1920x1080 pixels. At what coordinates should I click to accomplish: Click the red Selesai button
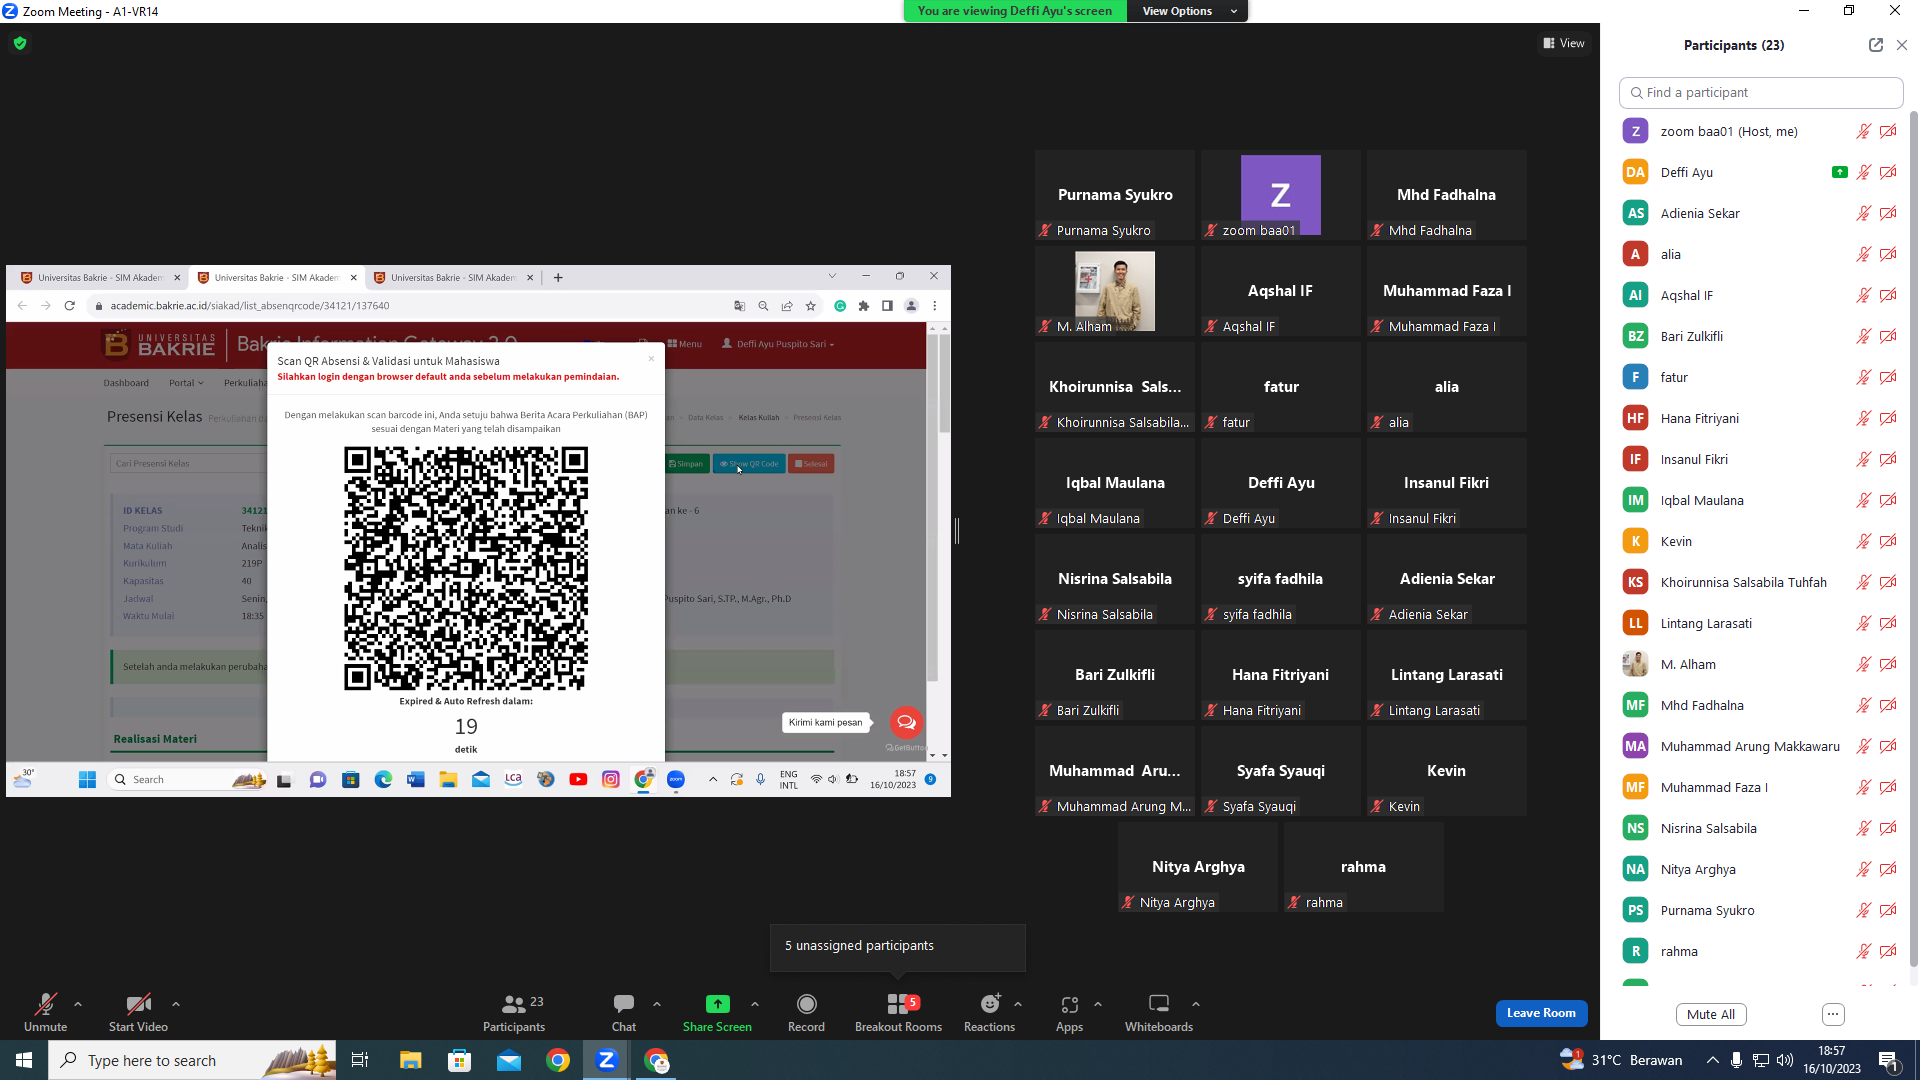tap(811, 464)
